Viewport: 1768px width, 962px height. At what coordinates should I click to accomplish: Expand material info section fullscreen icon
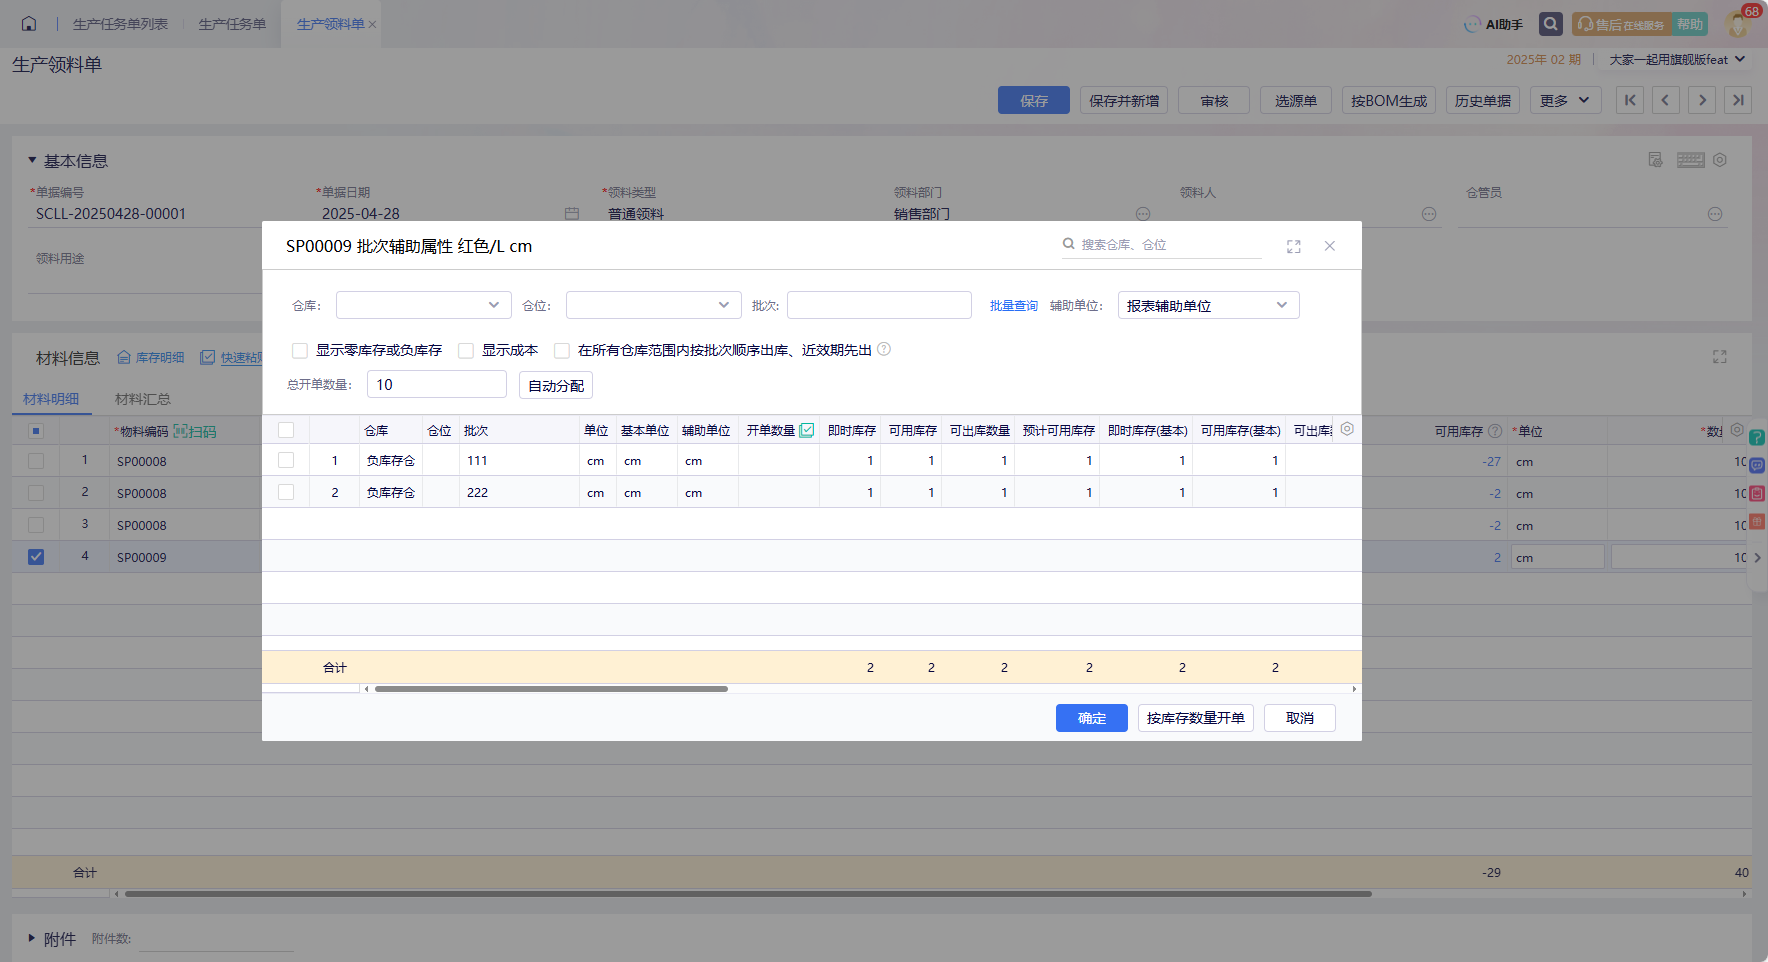(x=1720, y=357)
